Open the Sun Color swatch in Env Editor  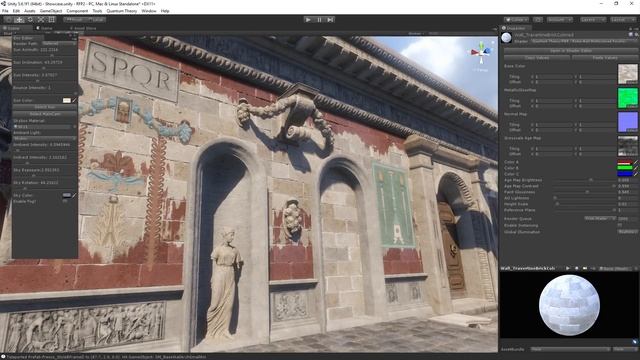coord(67,100)
